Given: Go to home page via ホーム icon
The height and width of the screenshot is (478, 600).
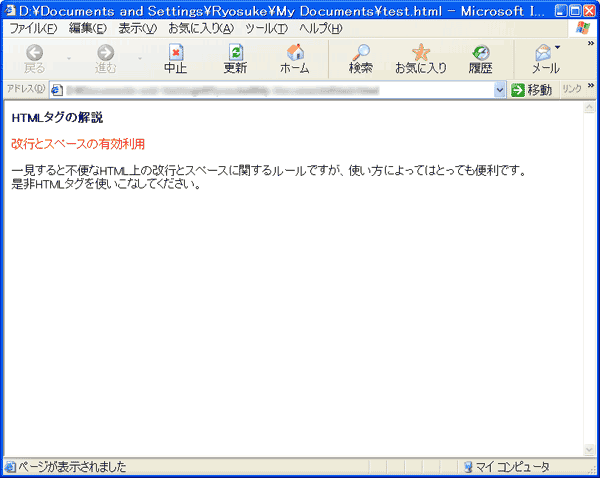Looking at the screenshot, I should [x=294, y=54].
